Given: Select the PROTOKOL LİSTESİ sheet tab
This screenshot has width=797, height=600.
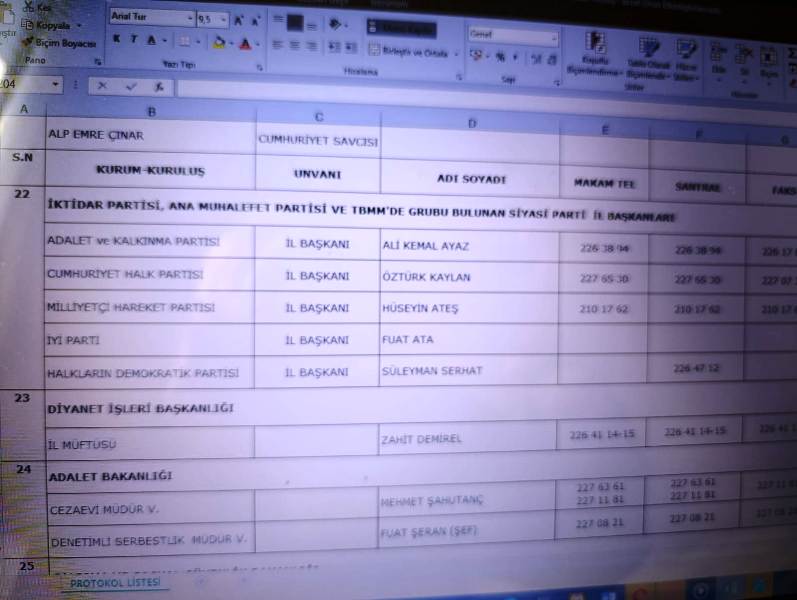Looking at the screenshot, I should [x=114, y=582].
